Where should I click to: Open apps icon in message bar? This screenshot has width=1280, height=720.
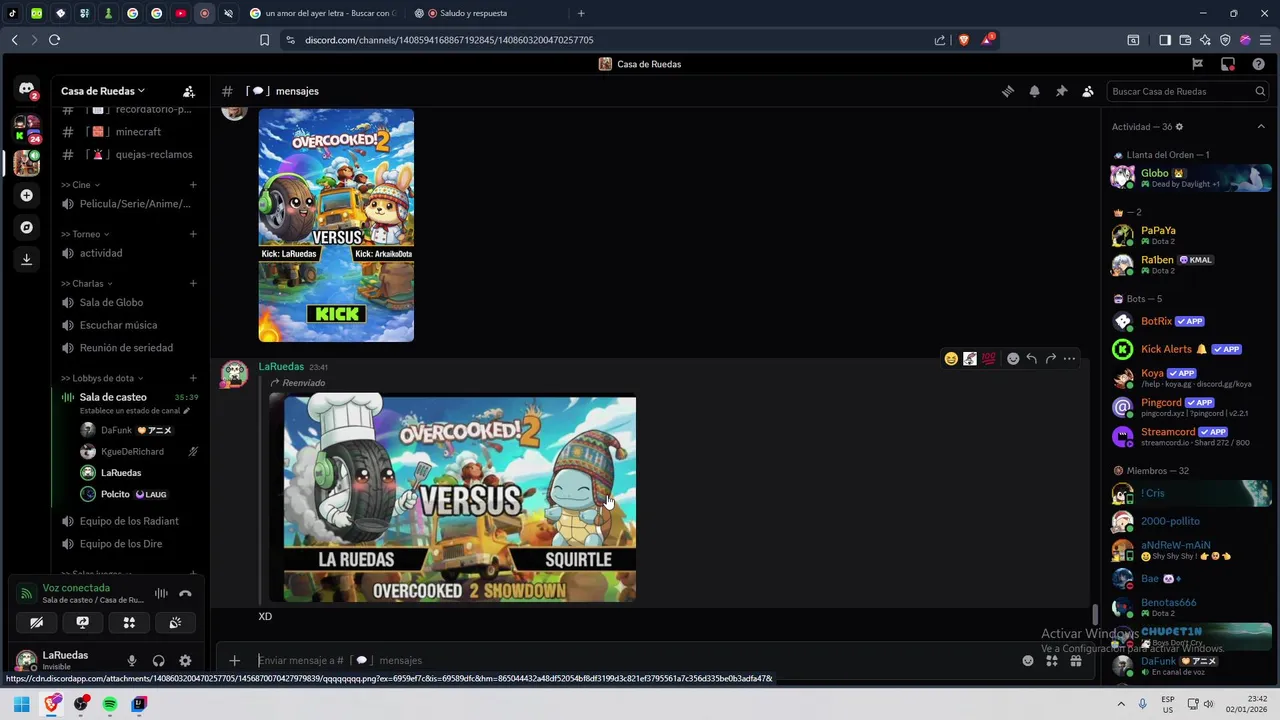click(x=1052, y=660)
